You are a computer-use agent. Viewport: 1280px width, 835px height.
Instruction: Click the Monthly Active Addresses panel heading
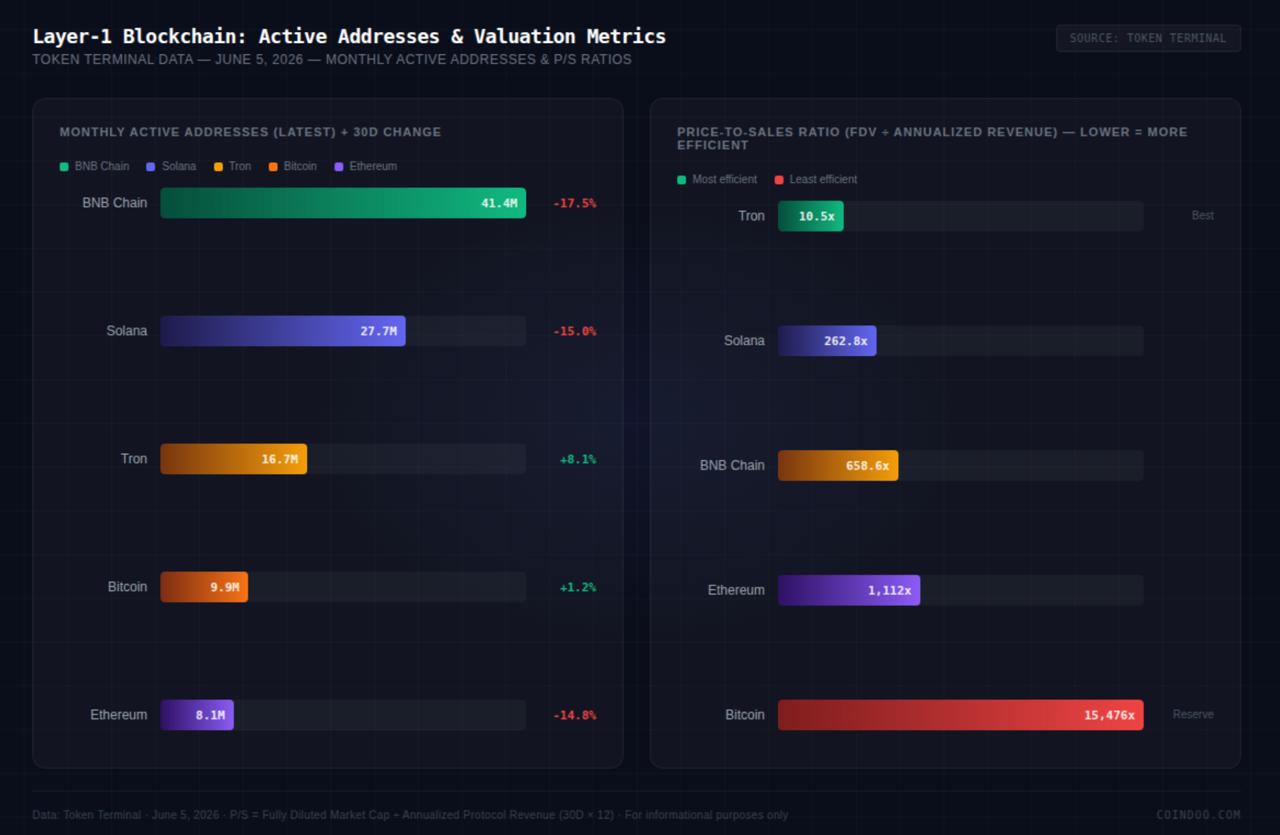coord(250,132)
